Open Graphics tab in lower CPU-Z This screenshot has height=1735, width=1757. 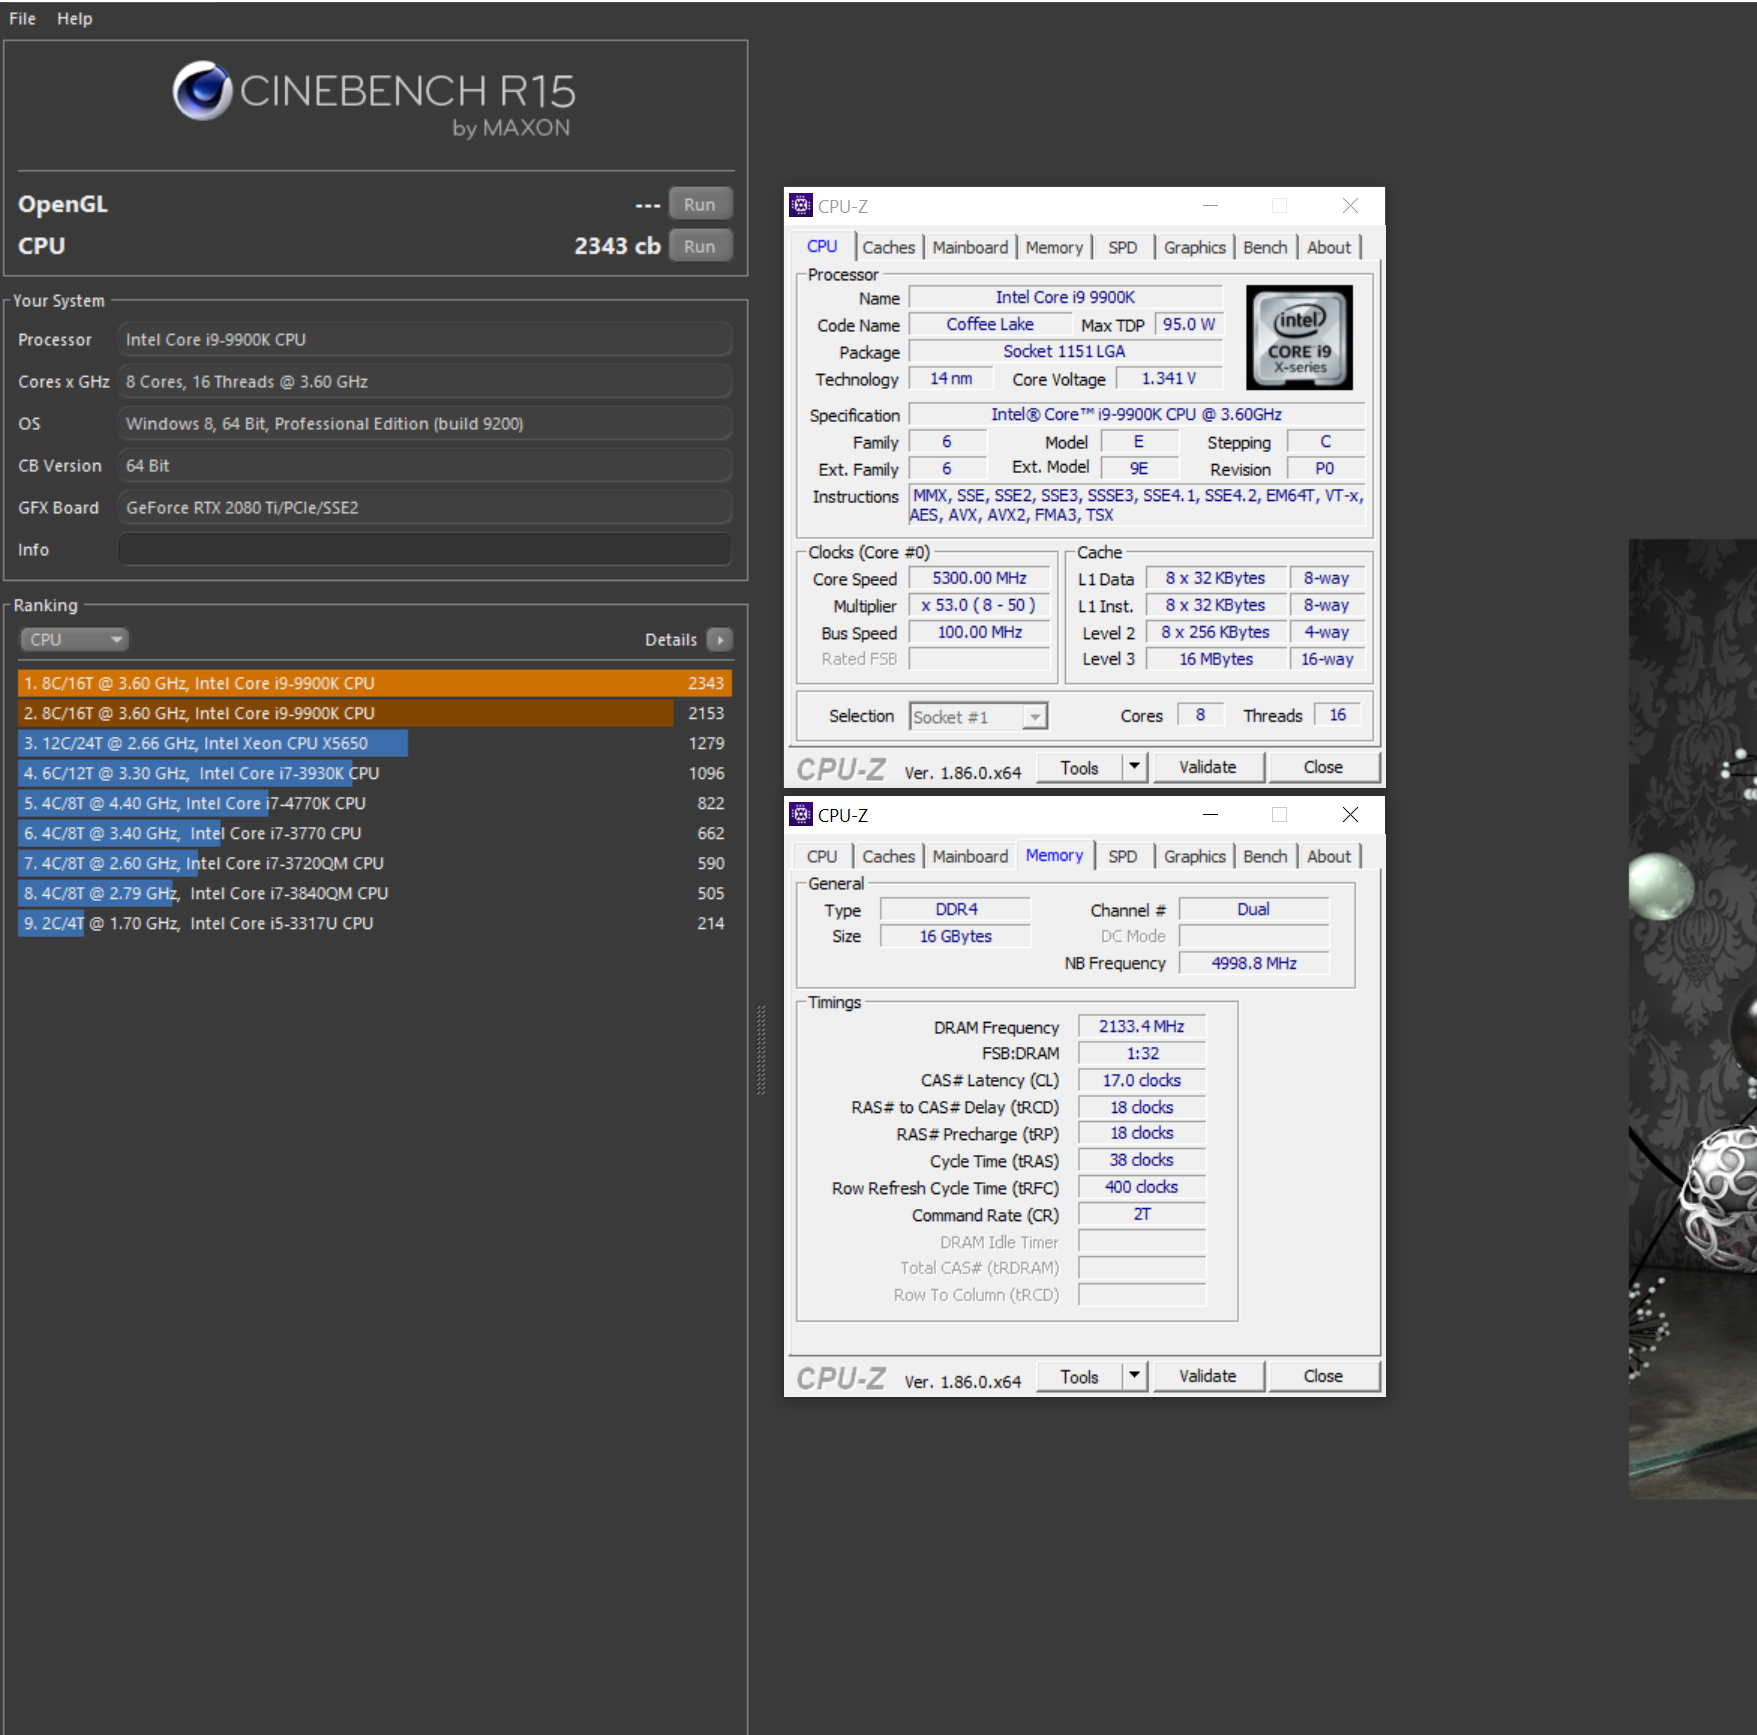(x=1194, y=856)
